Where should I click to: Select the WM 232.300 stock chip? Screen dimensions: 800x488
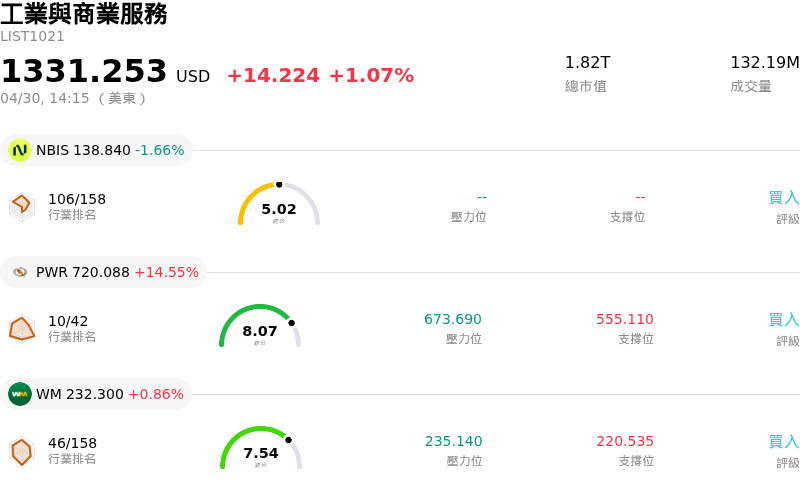point(97,394)
